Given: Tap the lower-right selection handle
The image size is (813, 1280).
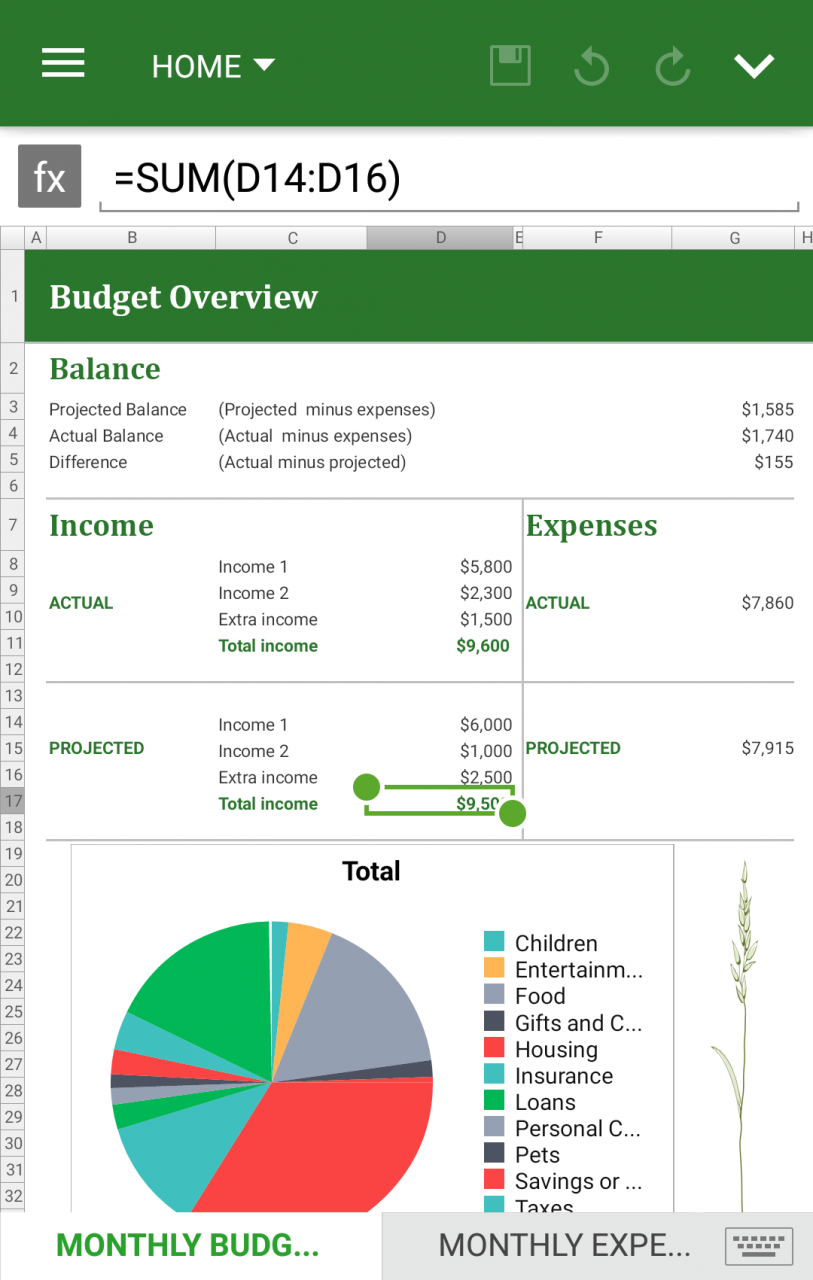Looking at the screenshot, I should 512,813.
